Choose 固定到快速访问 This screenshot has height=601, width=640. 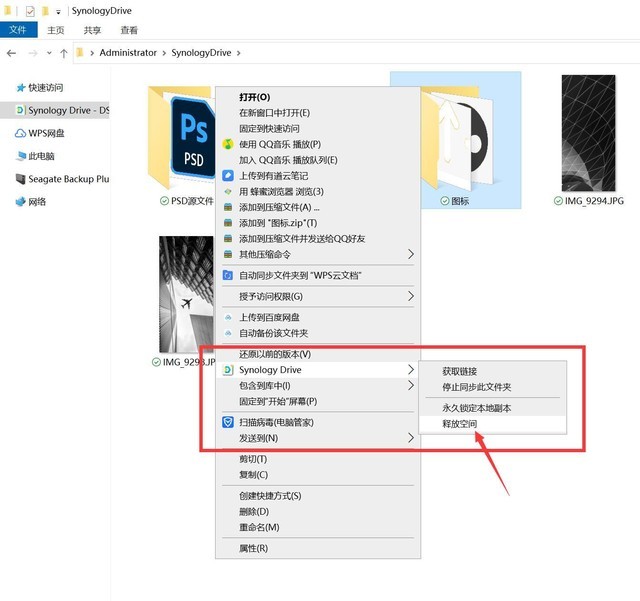coord(318,129)
